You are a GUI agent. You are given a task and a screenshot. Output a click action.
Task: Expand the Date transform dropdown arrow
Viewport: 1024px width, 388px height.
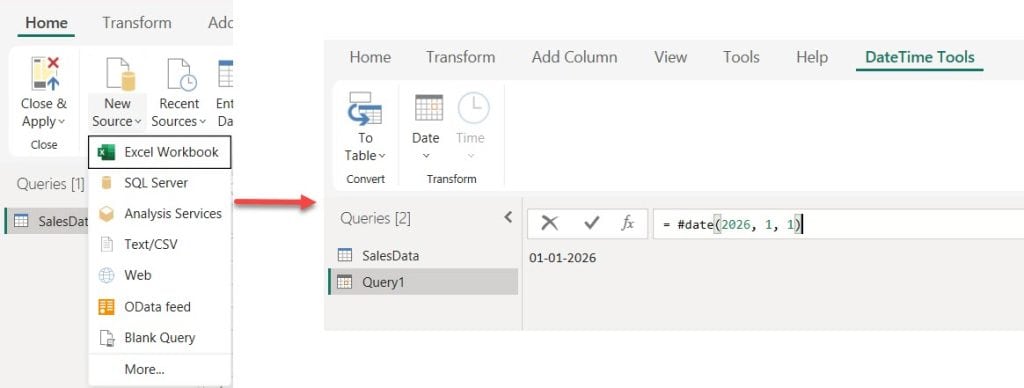click(426, 156)
